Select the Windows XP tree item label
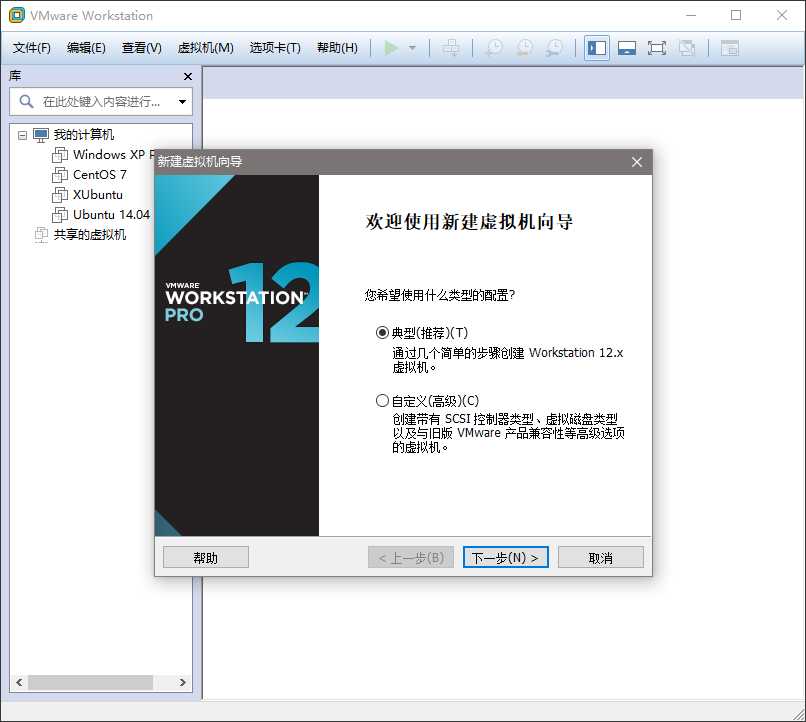Image resolution: width=806 pixels, height=722 pixels. tap(113, 155)
